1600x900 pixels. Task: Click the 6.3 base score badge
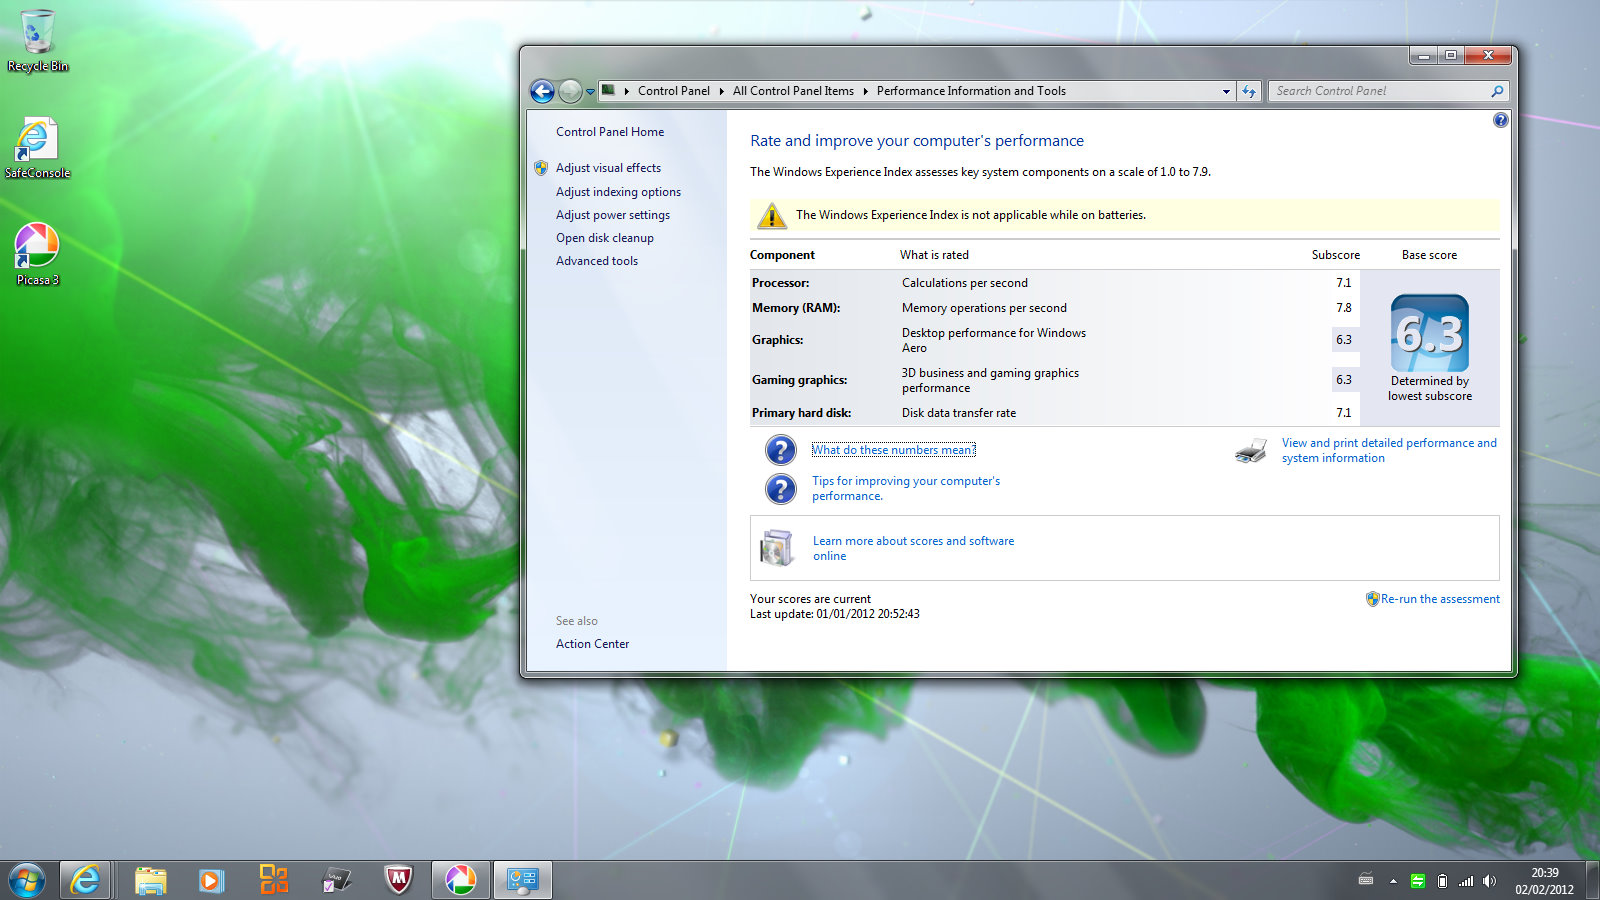[1430, 333]
